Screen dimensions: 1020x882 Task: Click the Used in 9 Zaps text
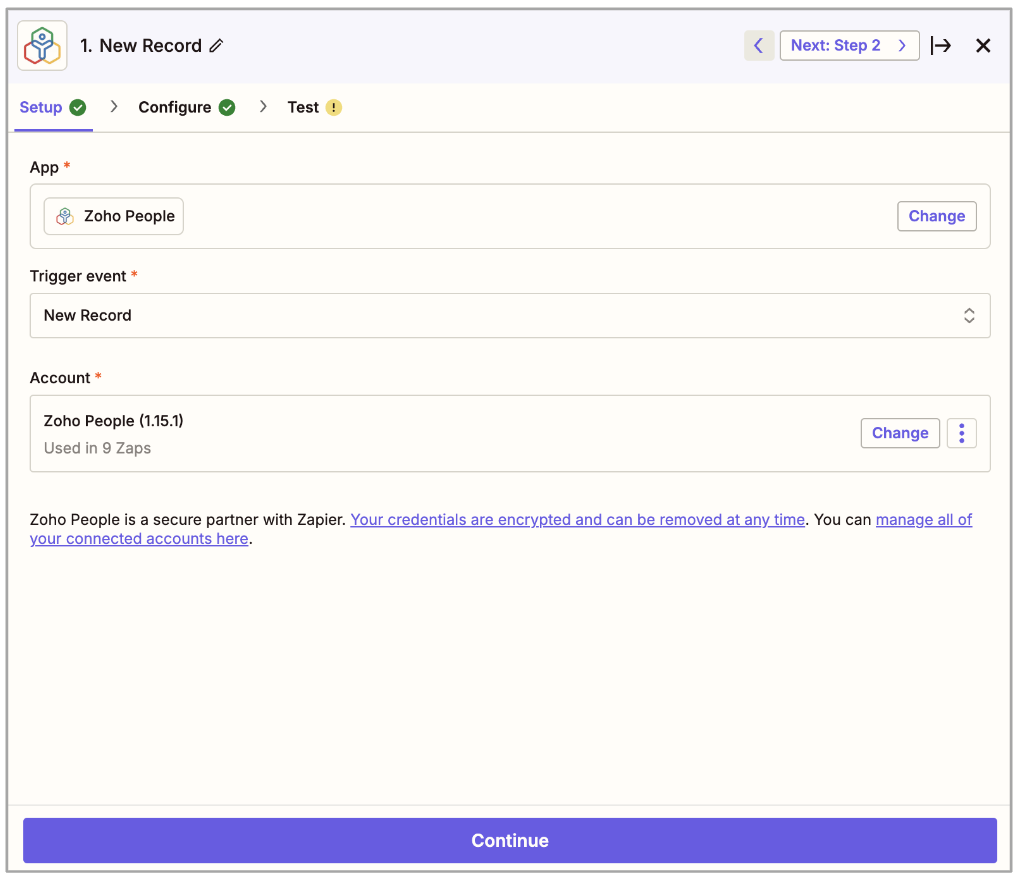98,448
